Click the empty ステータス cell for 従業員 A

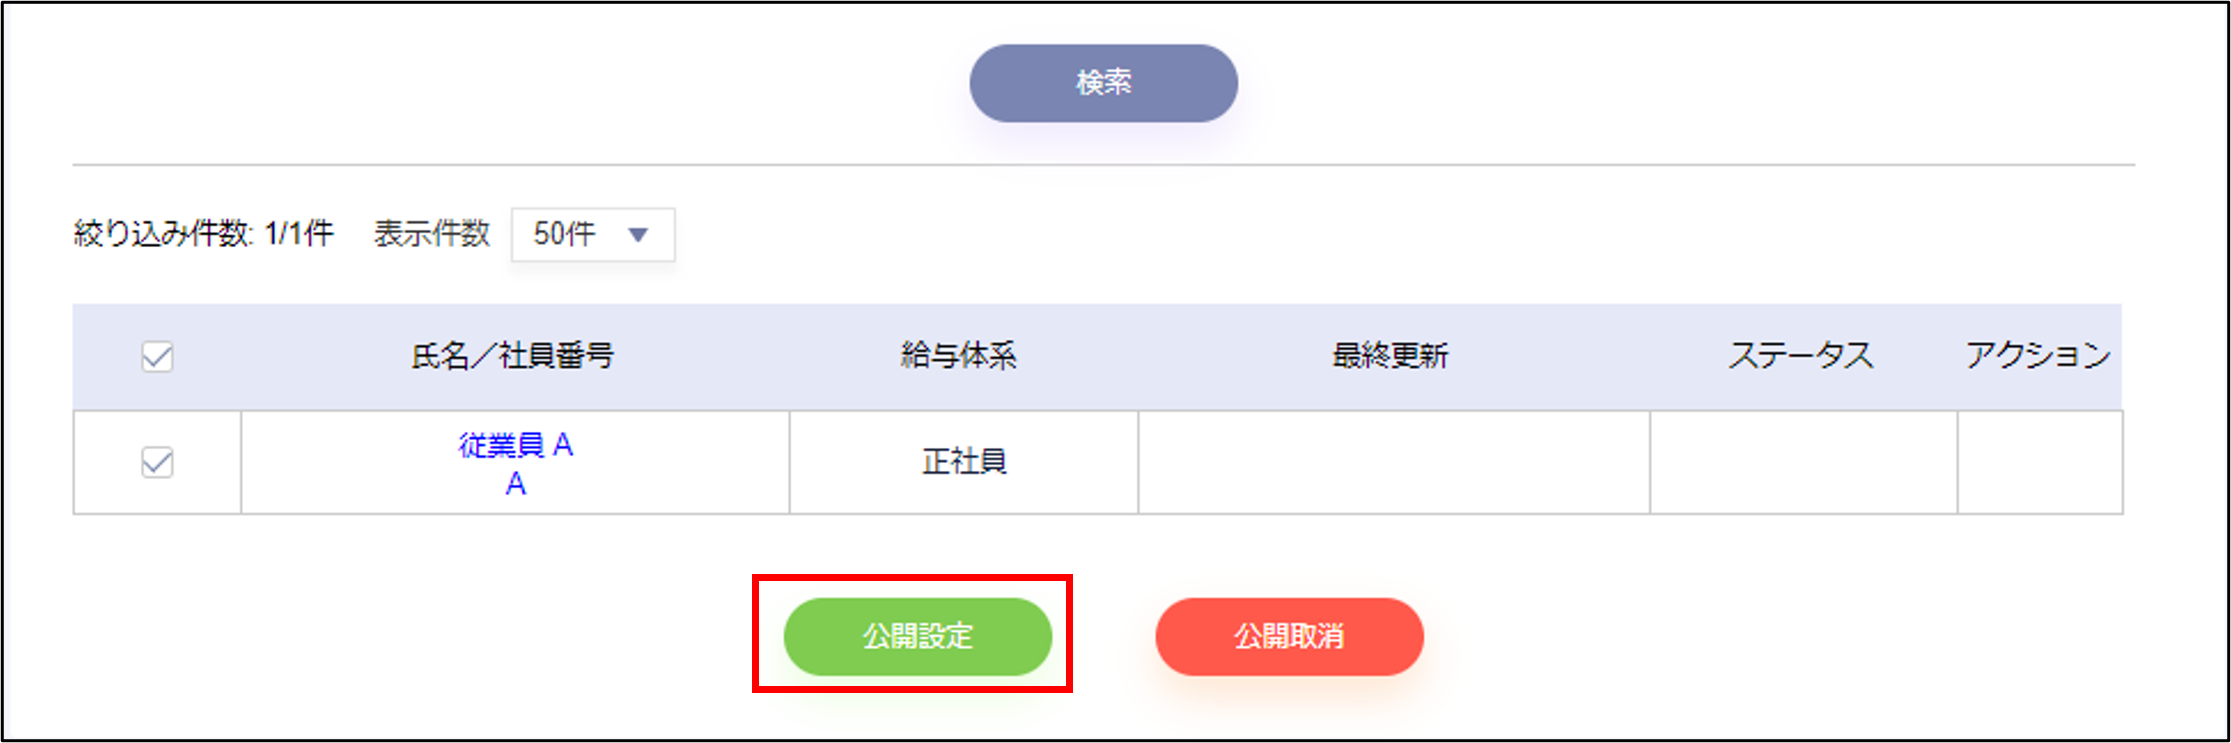[1803, 462]
